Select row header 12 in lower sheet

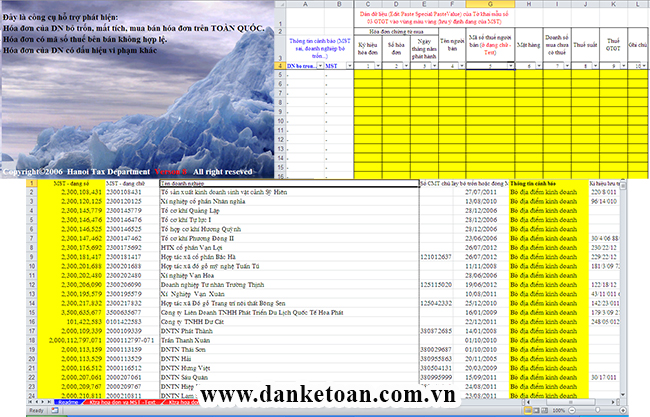32,285
